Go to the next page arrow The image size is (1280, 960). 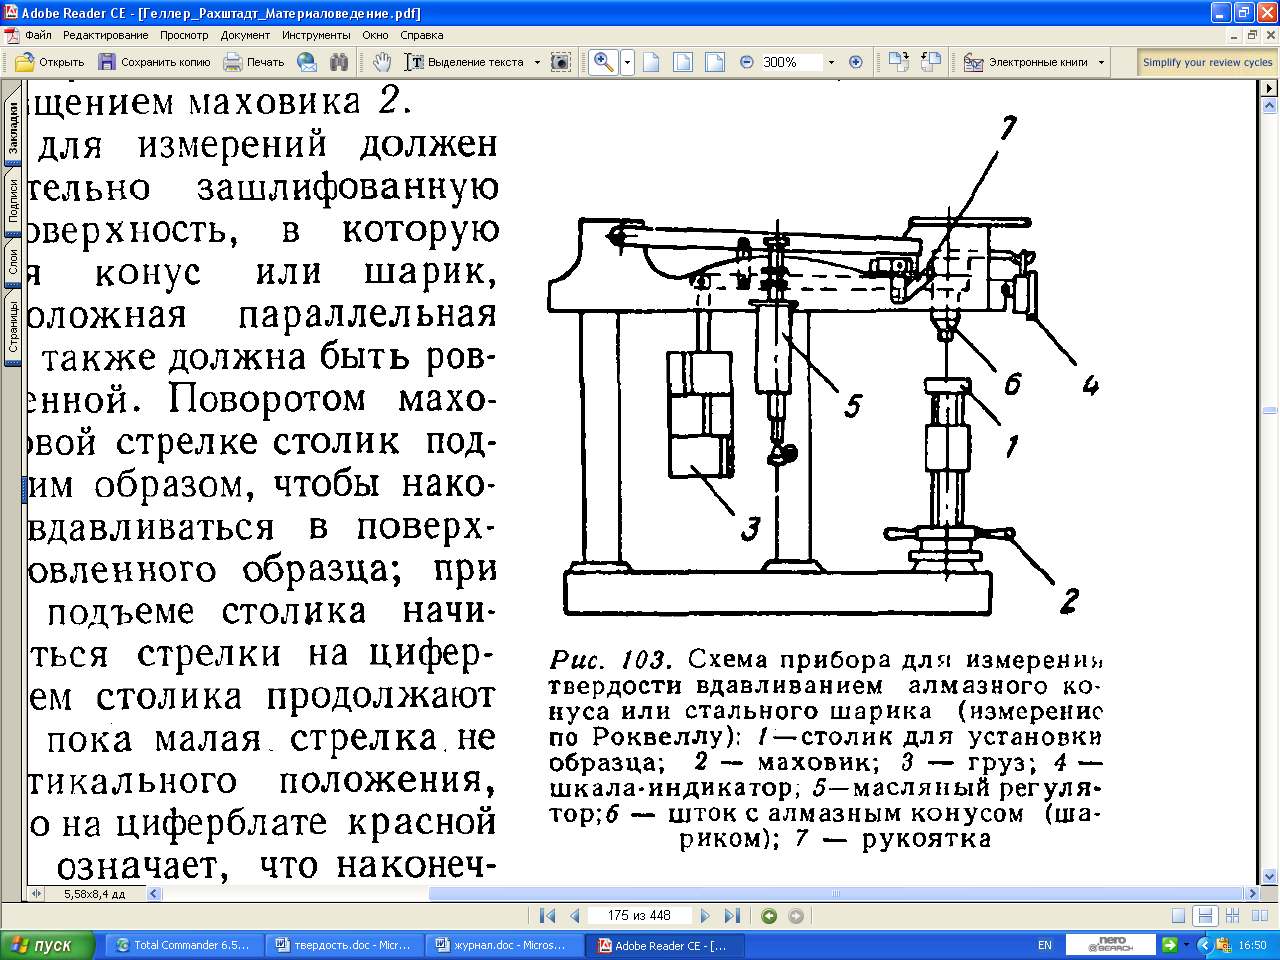(705, 915)
